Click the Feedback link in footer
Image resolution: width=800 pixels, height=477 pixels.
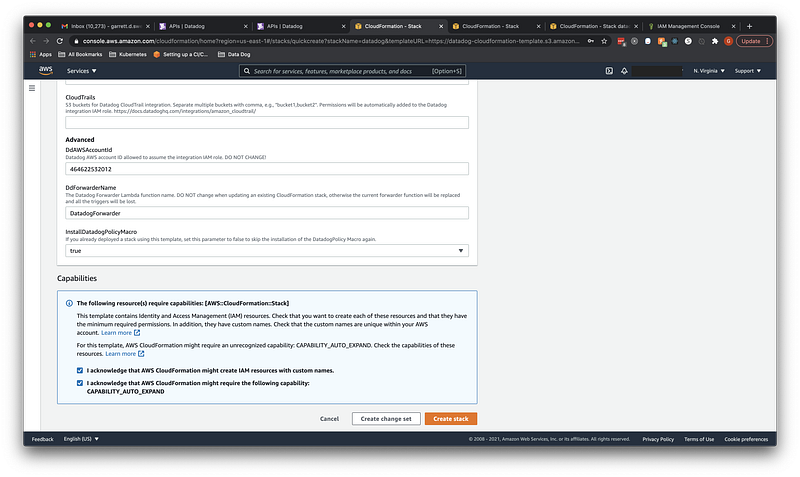point(42,439)
